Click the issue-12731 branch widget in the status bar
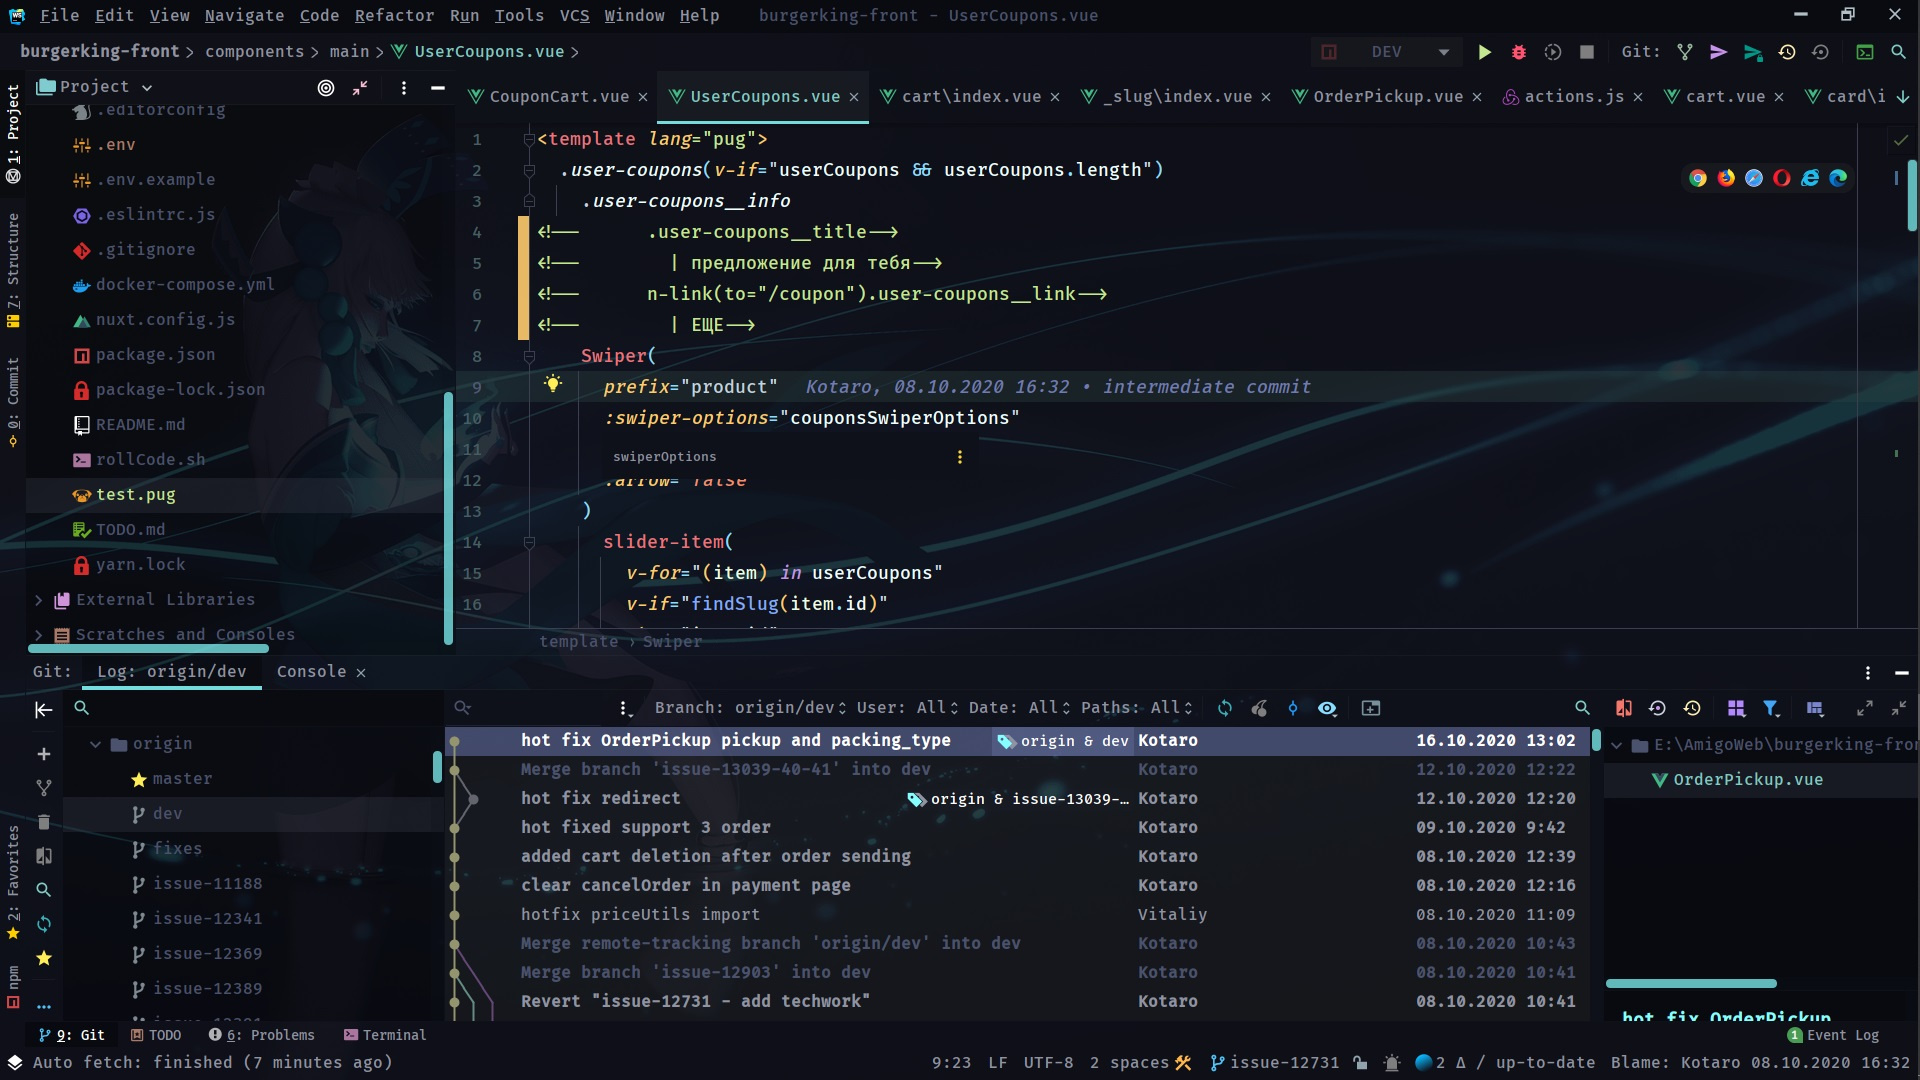1920x1080 pixels. pyautogui.click(x=1274, y=1063)
